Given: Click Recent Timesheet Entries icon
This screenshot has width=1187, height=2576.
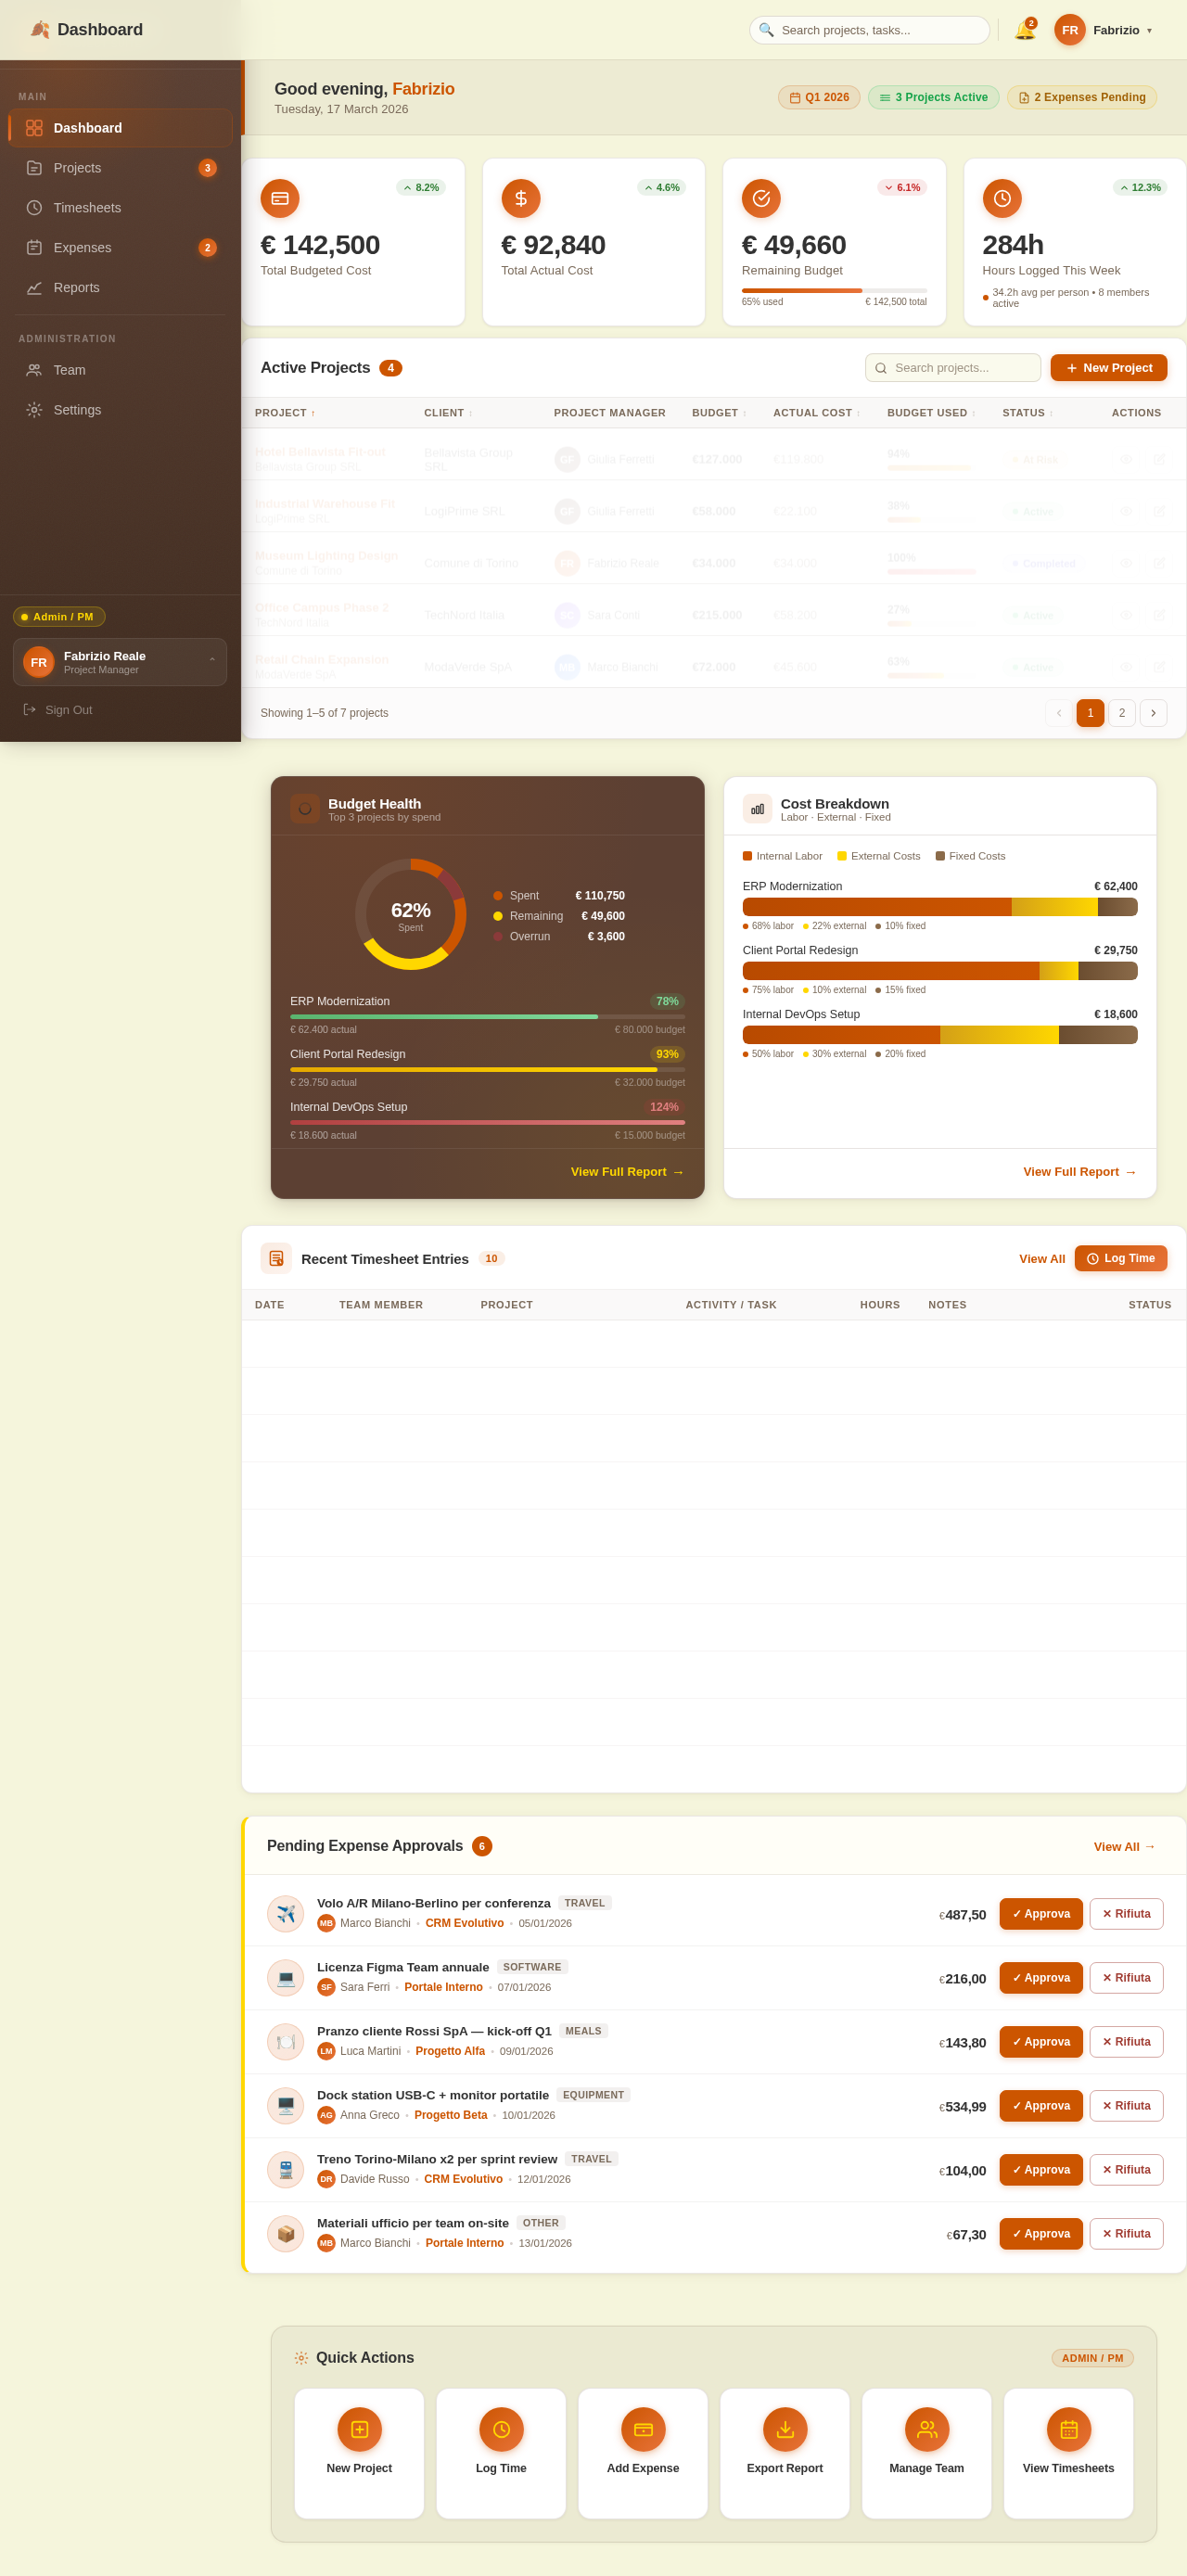Looking at the screenshot, I should tap(276, 1258).
